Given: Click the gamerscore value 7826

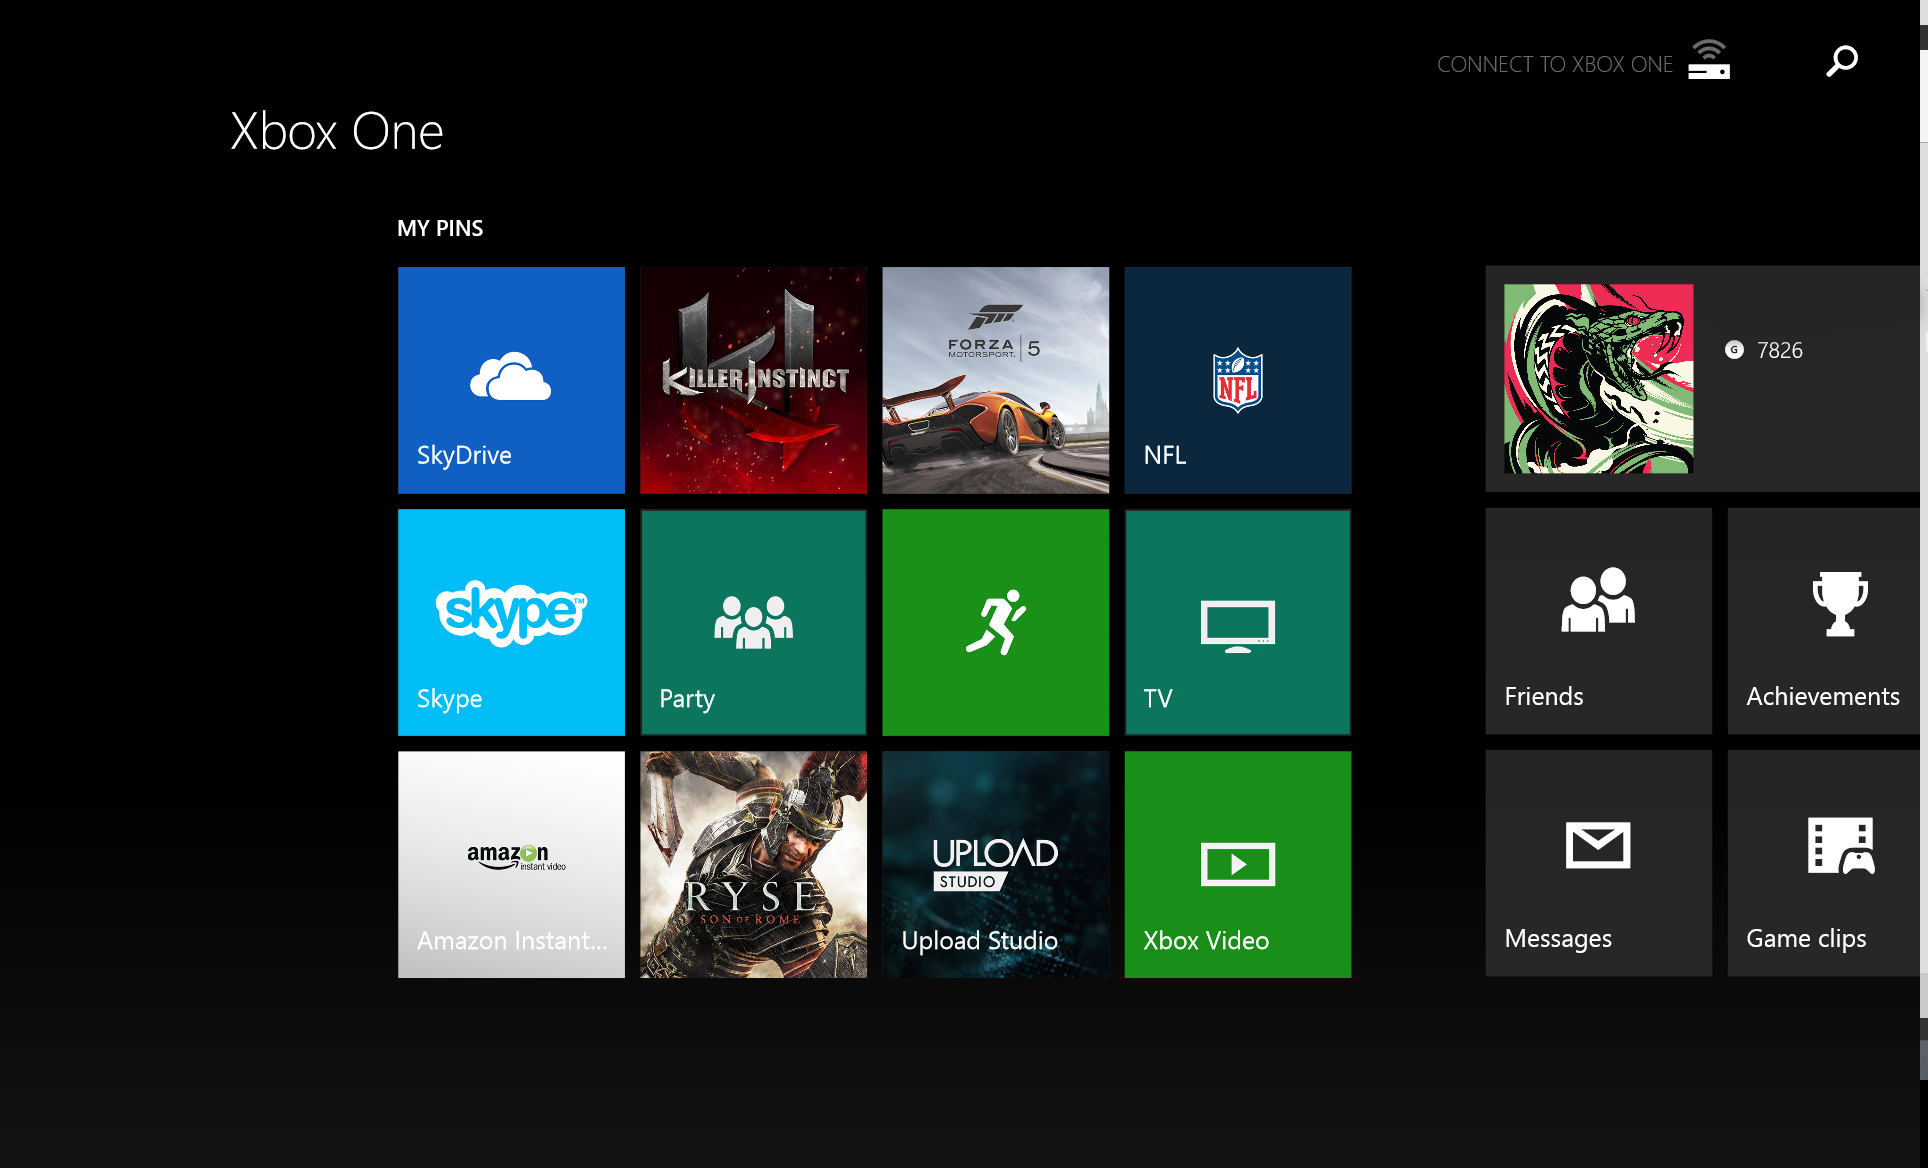Looking at the screenshot, I should point(1779,350).
